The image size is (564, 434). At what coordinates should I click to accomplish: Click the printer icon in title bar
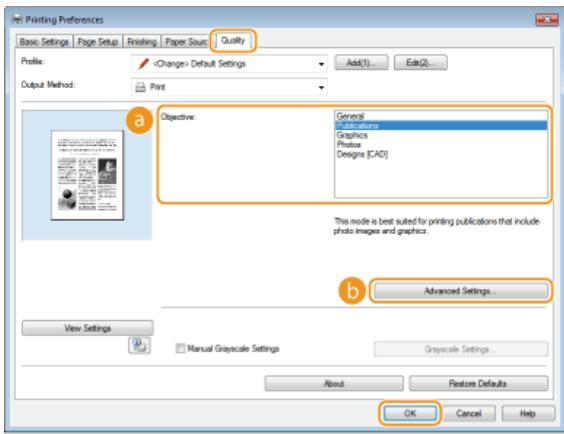click(17, 19)
